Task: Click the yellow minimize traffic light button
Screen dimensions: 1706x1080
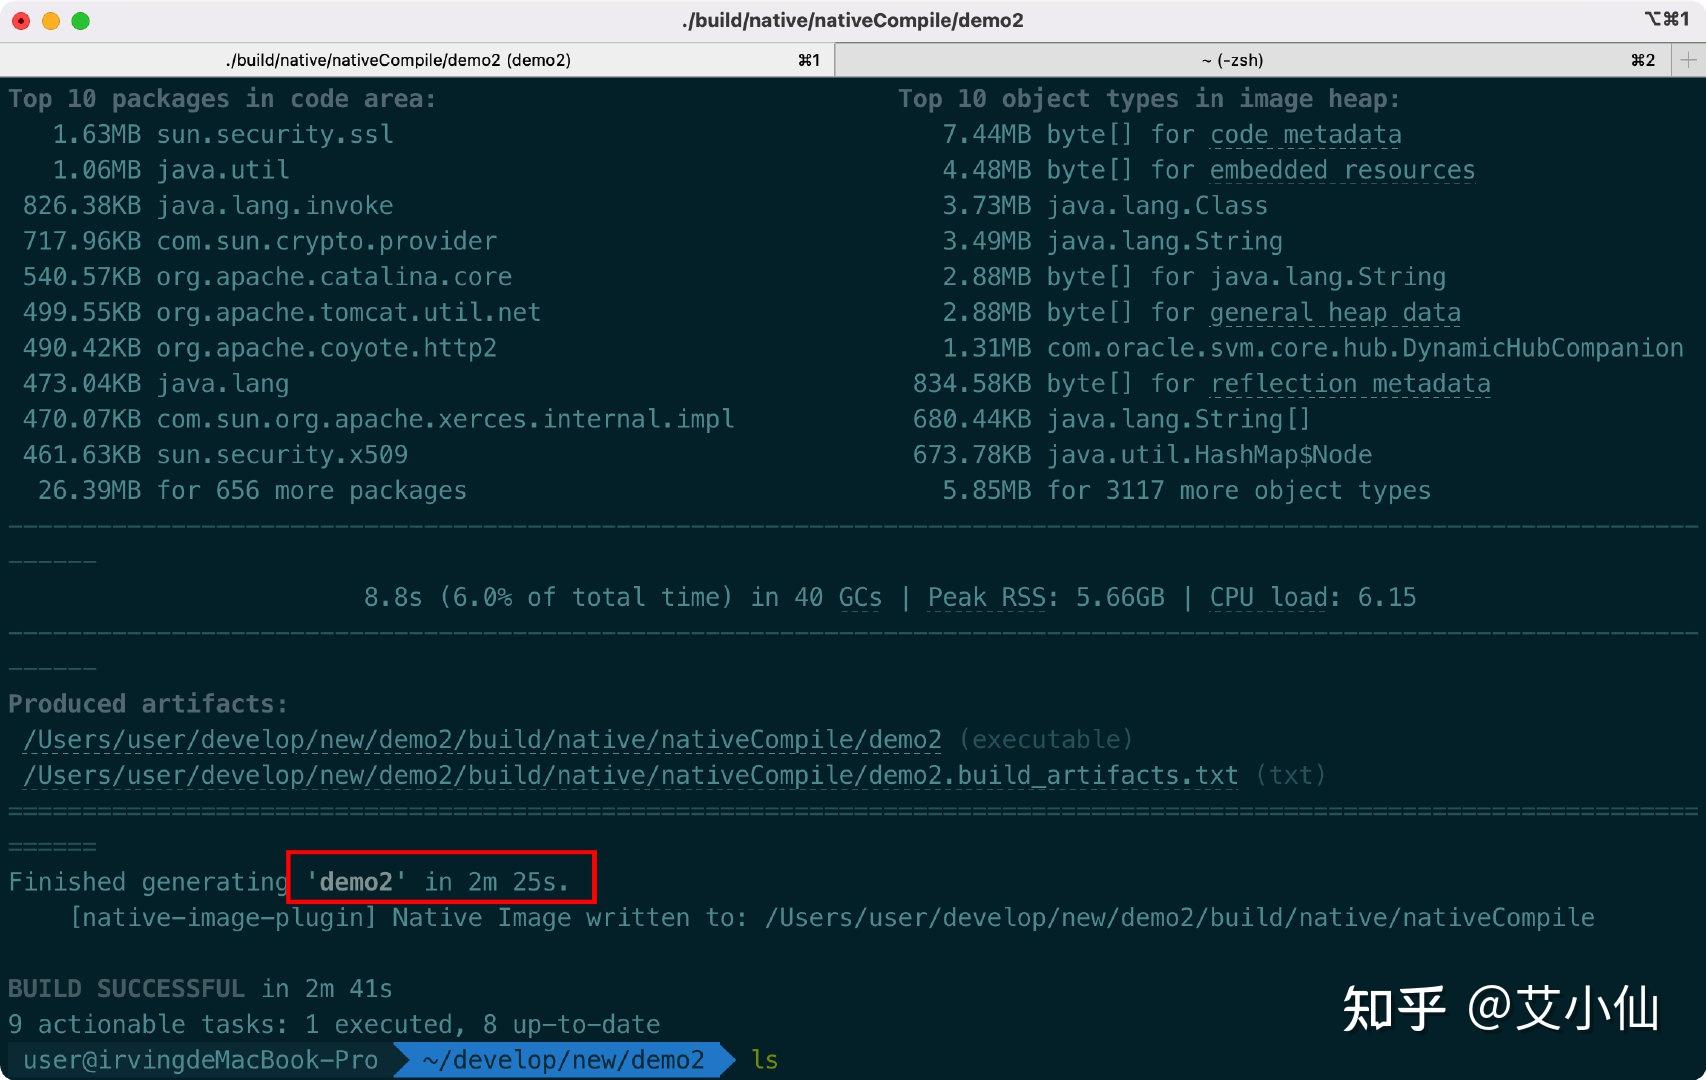Action: 51,19
